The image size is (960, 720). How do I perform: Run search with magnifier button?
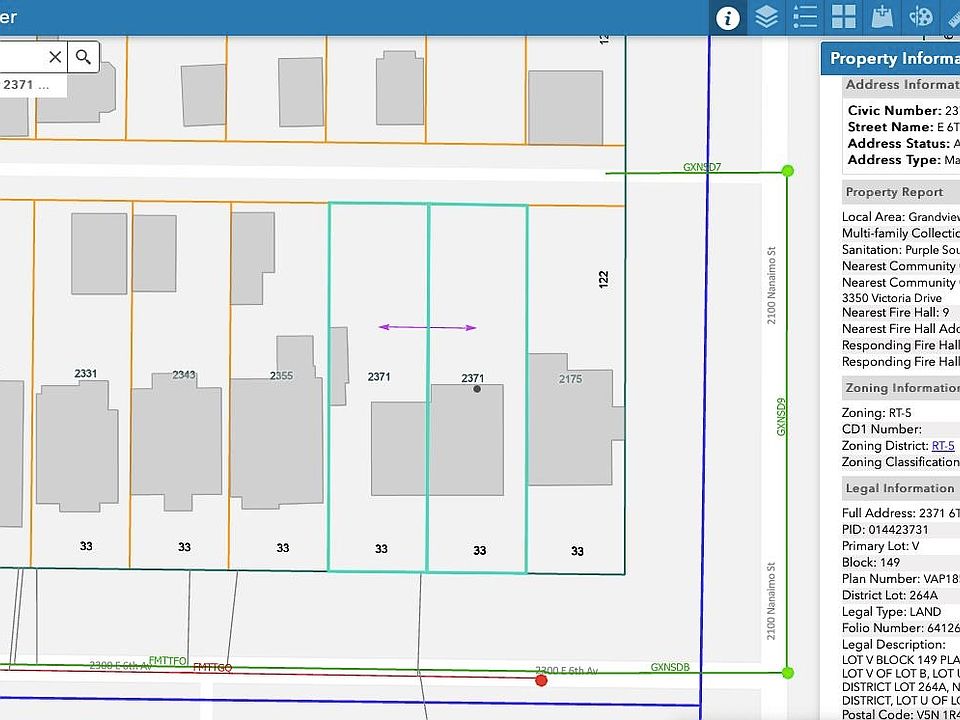83,58
